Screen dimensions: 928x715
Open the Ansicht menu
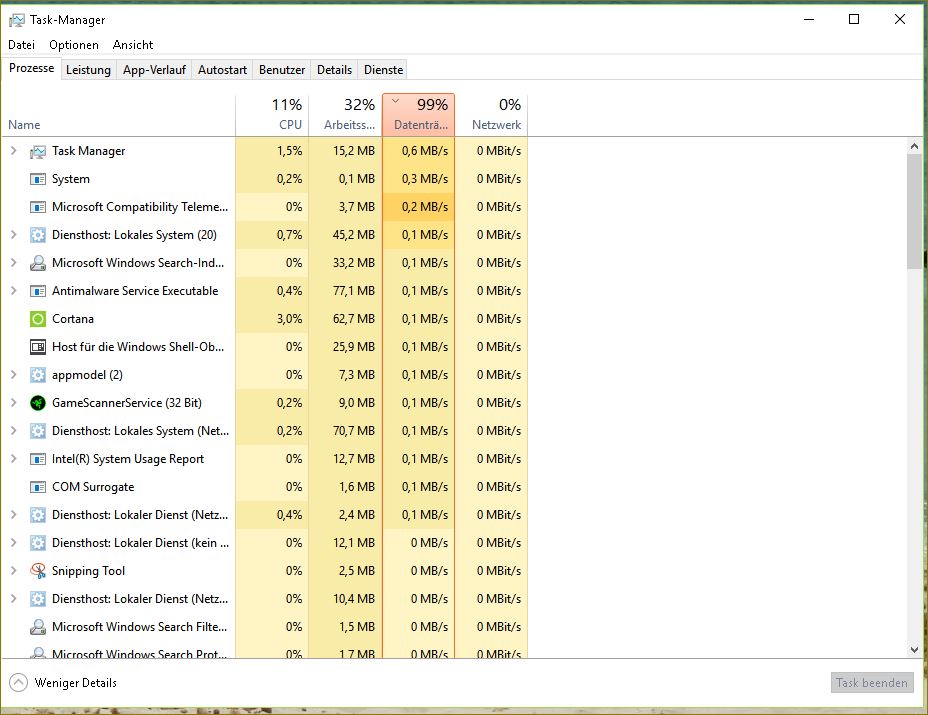pos(133,45)
